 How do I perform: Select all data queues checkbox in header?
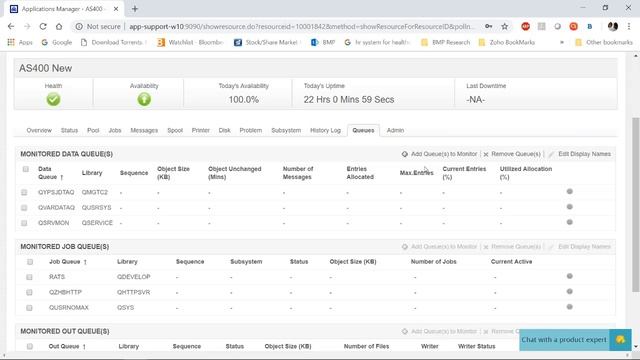click(26, 169)
